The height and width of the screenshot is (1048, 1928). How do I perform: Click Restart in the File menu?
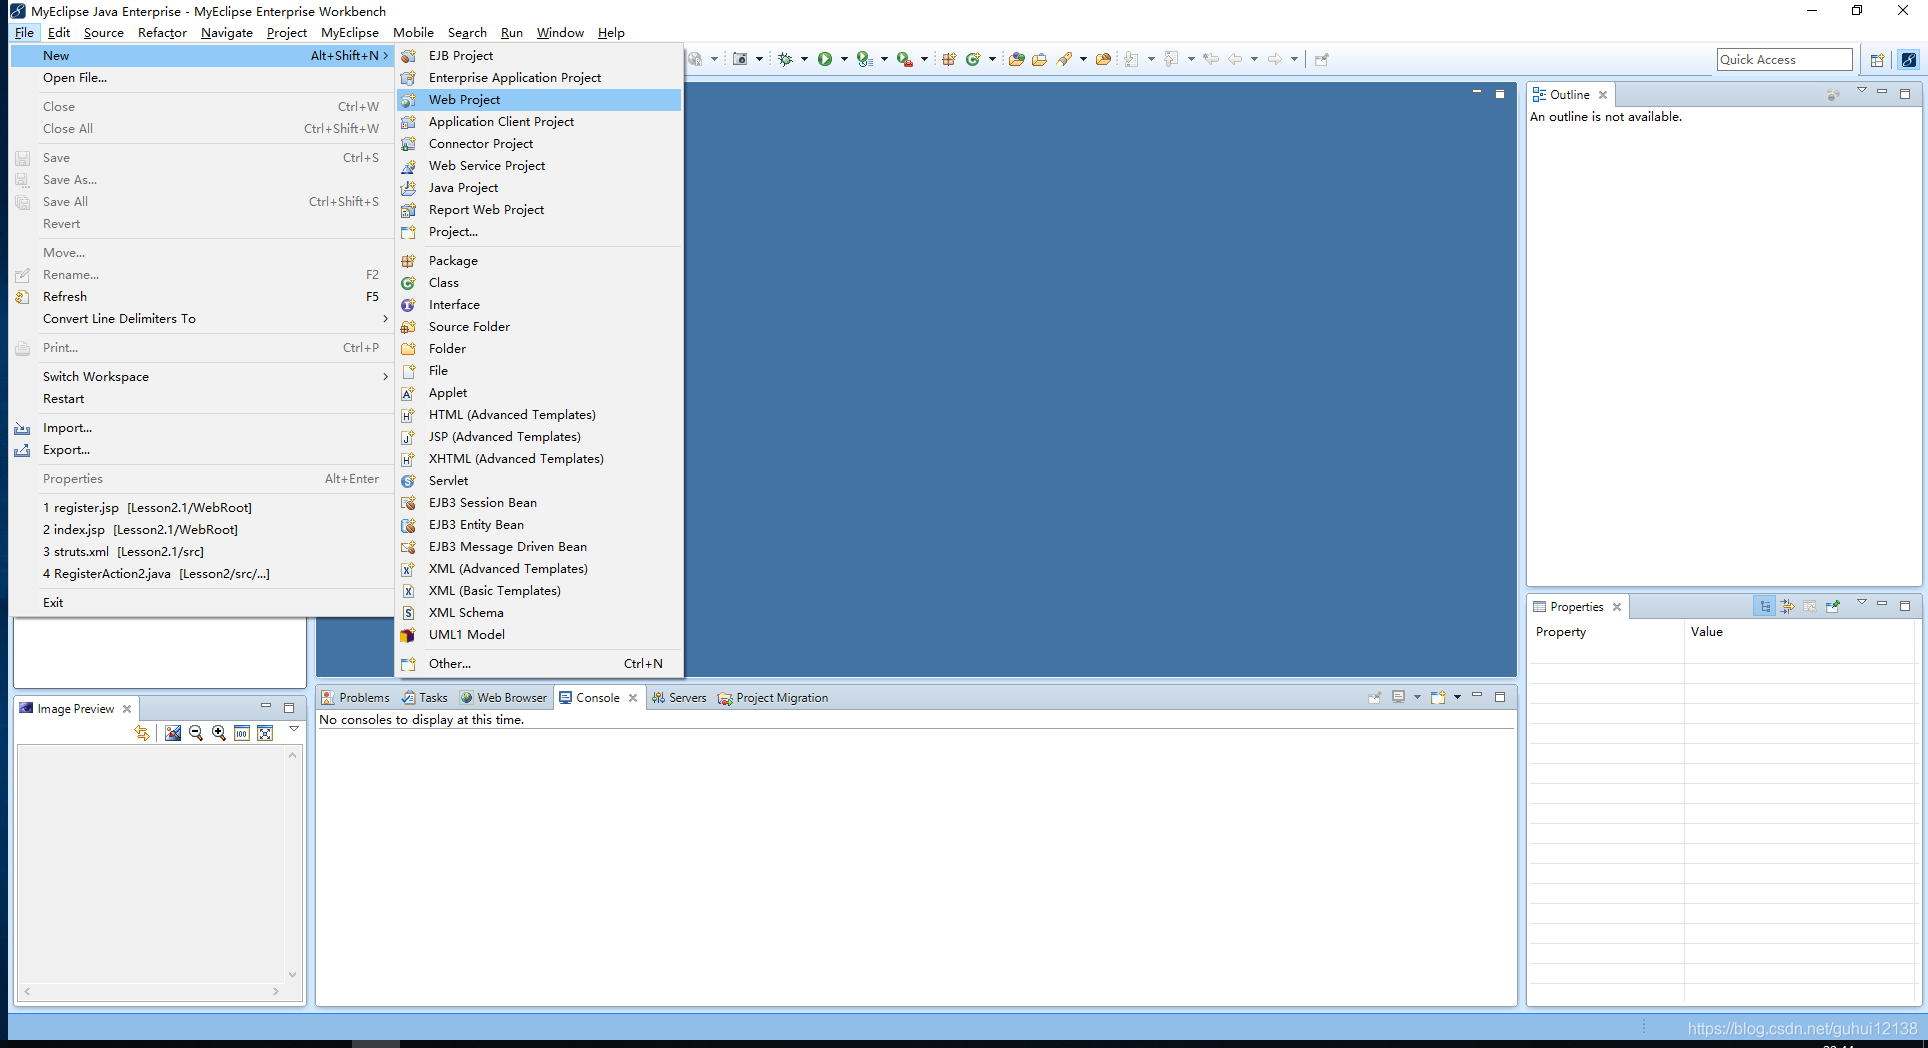click(x=202, y=398)
